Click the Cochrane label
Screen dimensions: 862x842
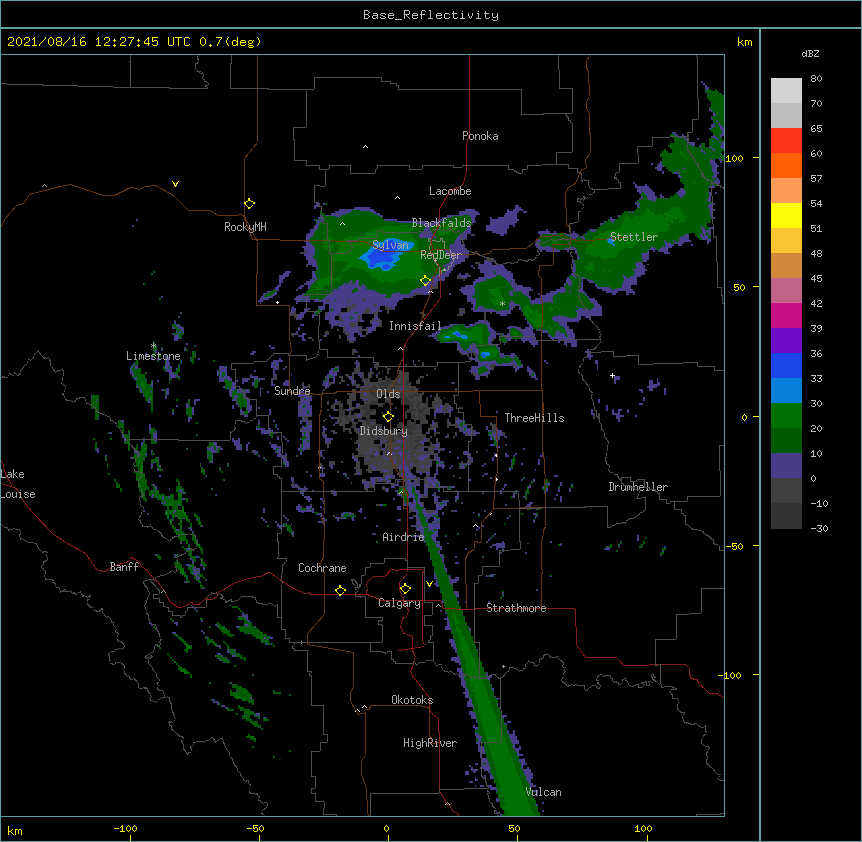322,568
